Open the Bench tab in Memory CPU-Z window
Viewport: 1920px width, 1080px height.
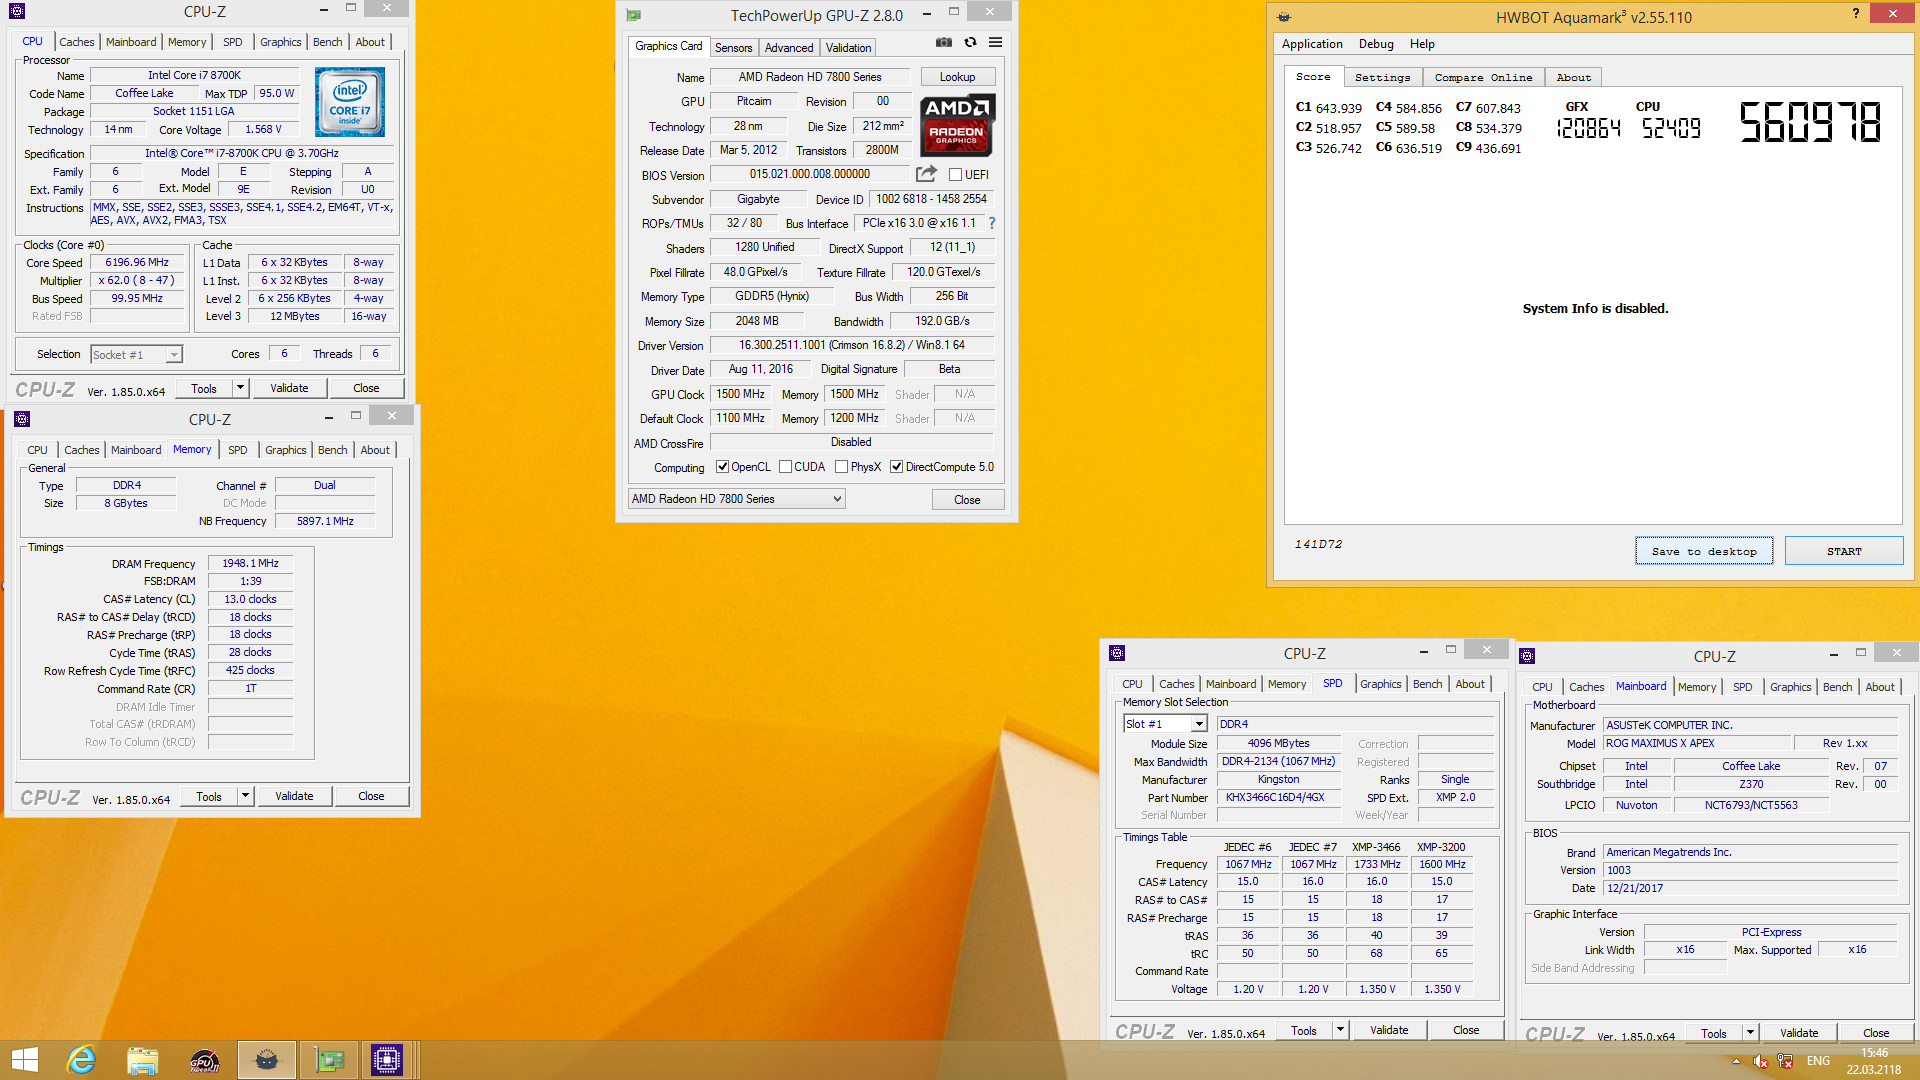(333, 450)
